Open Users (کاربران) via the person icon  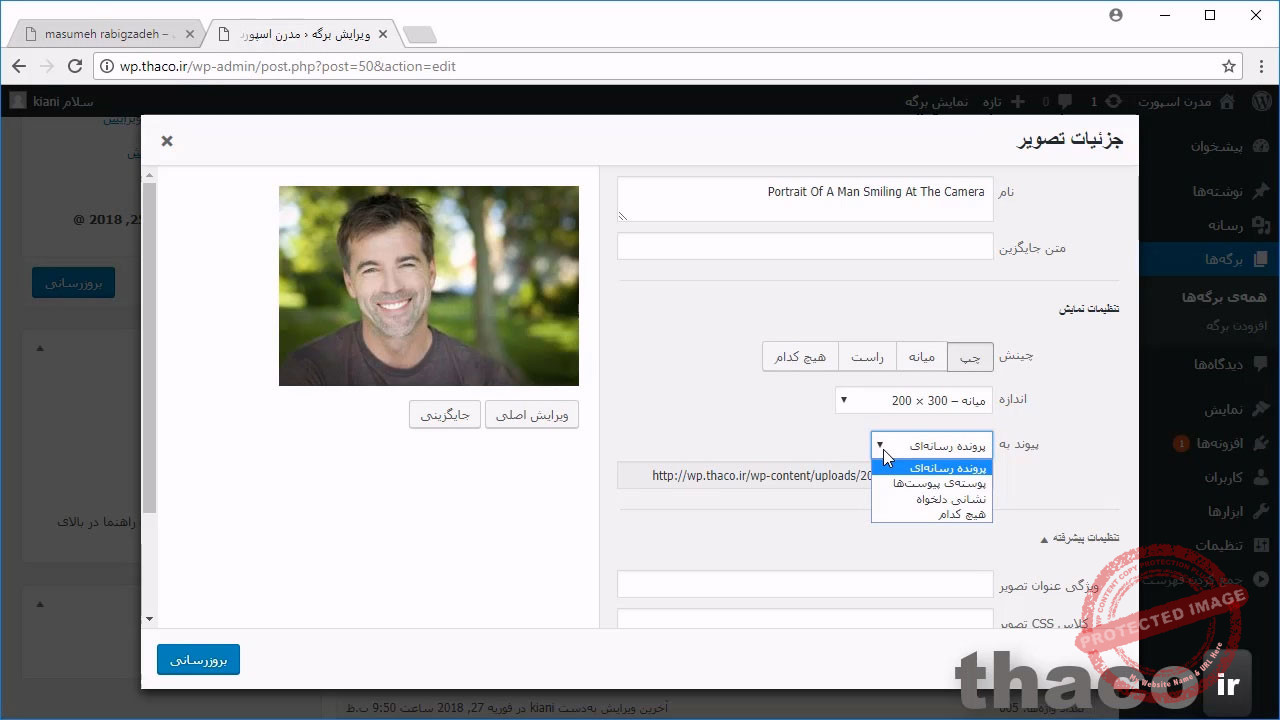tap(1259, 477)
